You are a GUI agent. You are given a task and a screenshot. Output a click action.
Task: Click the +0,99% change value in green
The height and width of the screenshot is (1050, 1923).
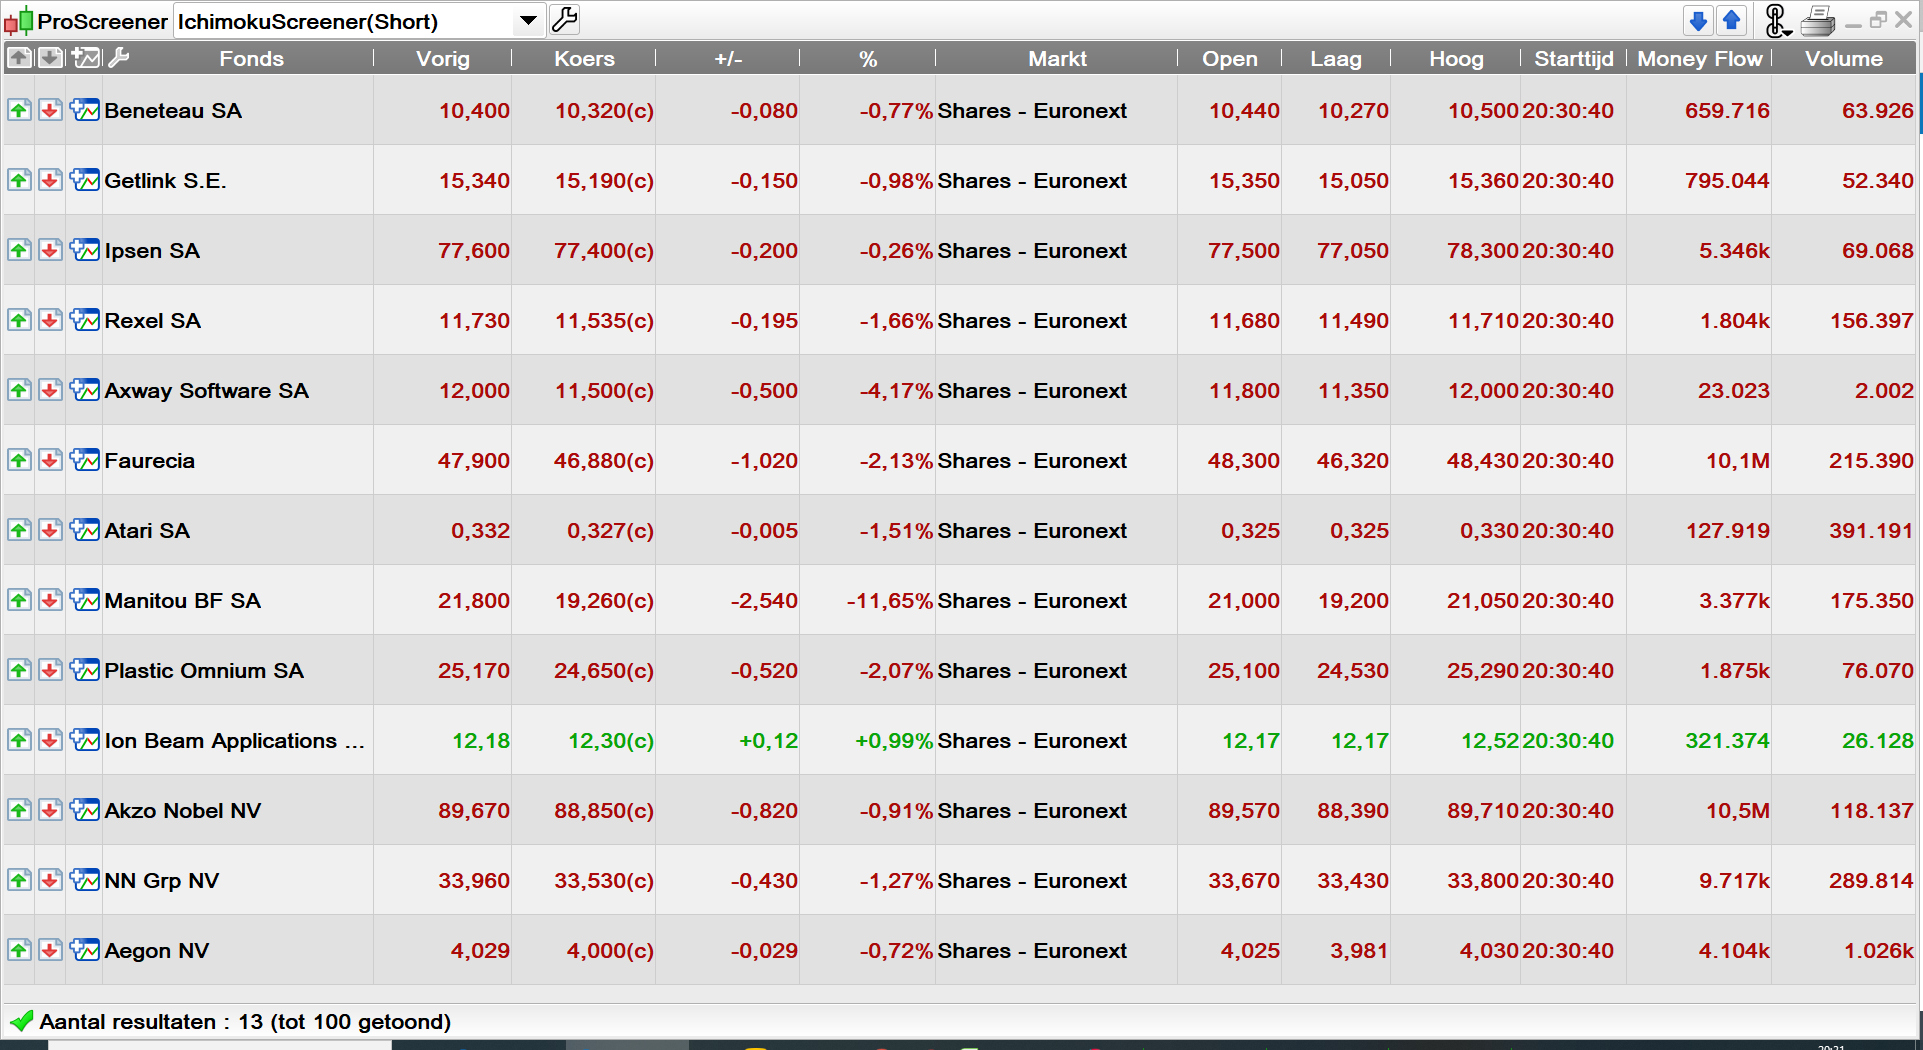tap(894, 741)
